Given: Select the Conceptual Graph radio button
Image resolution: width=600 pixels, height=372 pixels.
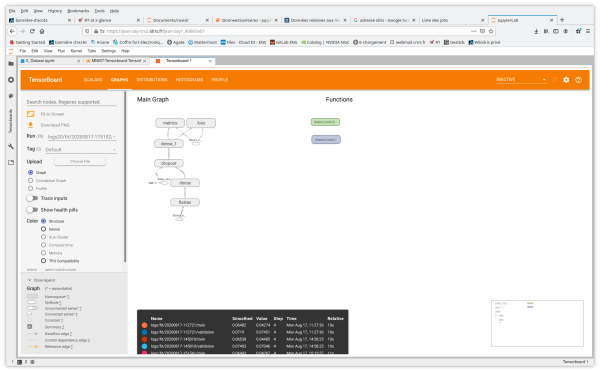Looking at the screenshot, I should (x=31, y=180).
